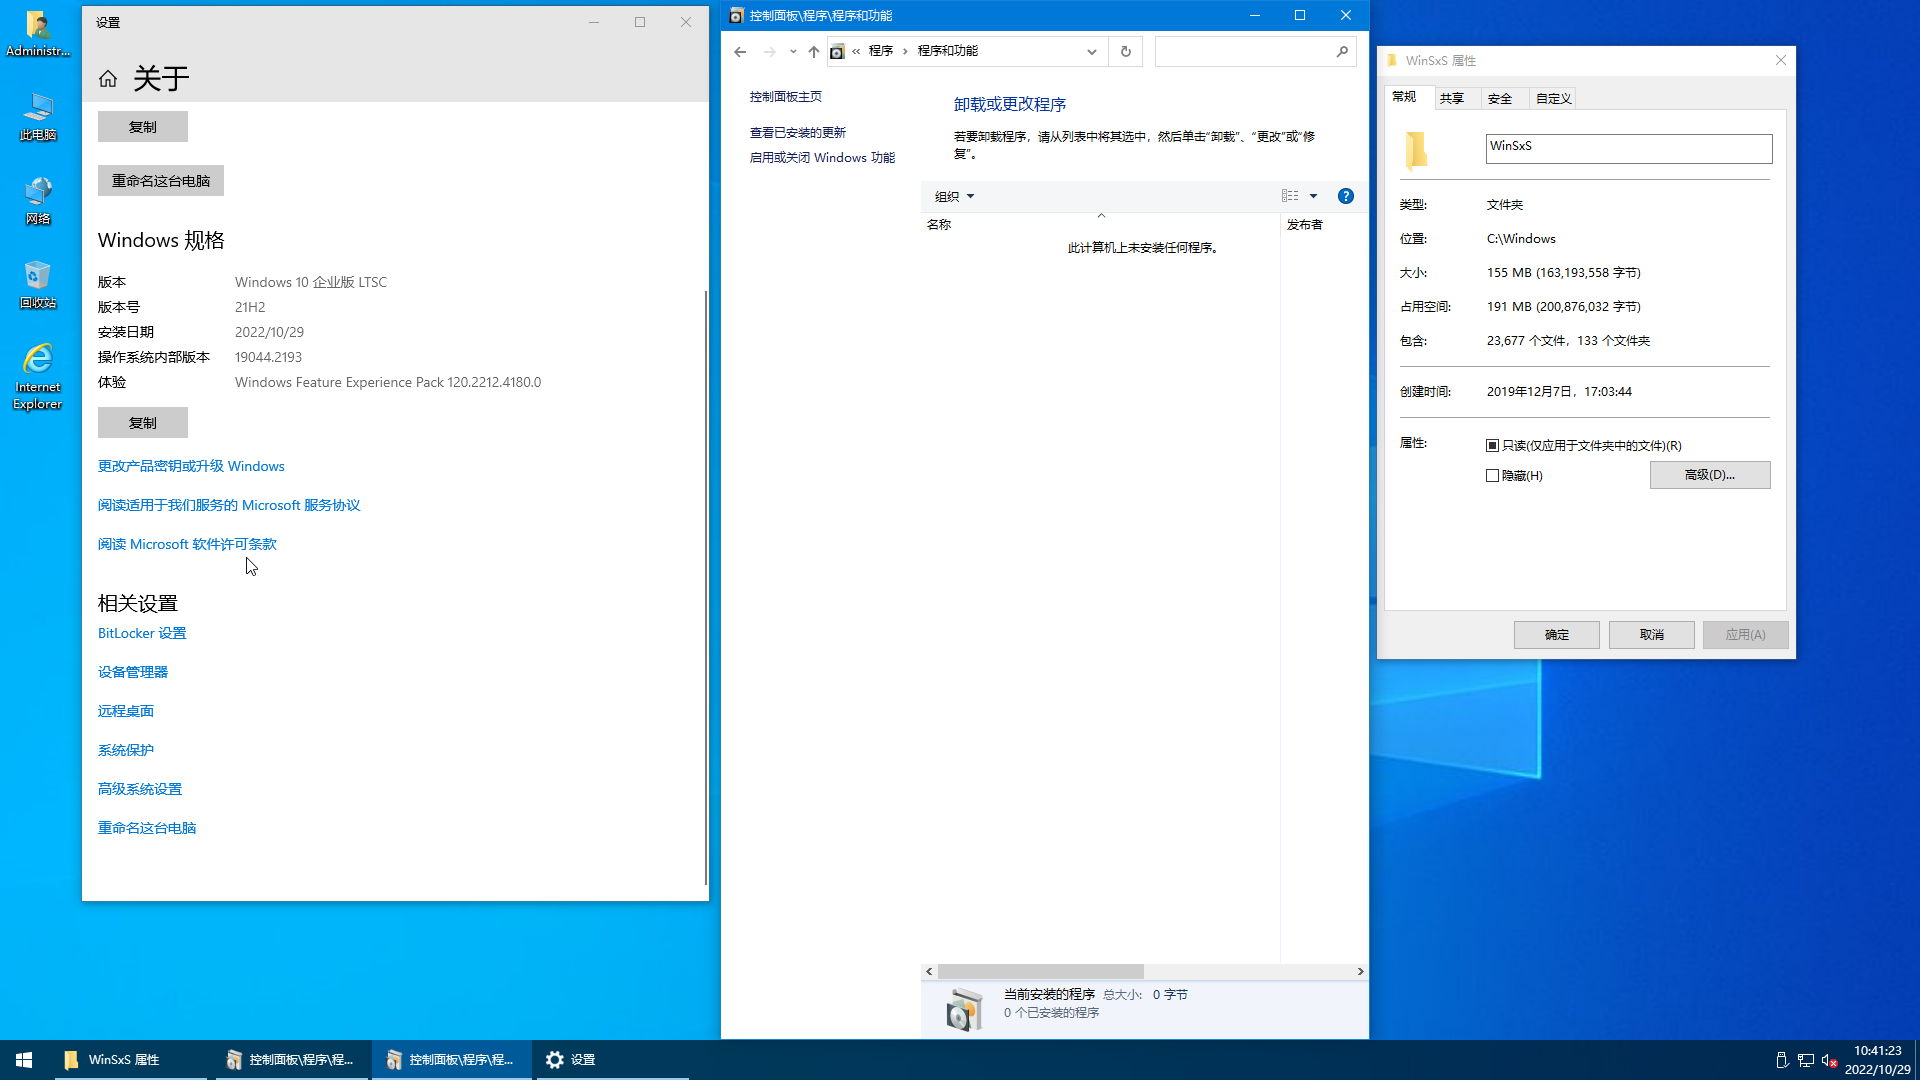
Task: Switch to the Customize tab
Action: click(x=1553, y=98)
